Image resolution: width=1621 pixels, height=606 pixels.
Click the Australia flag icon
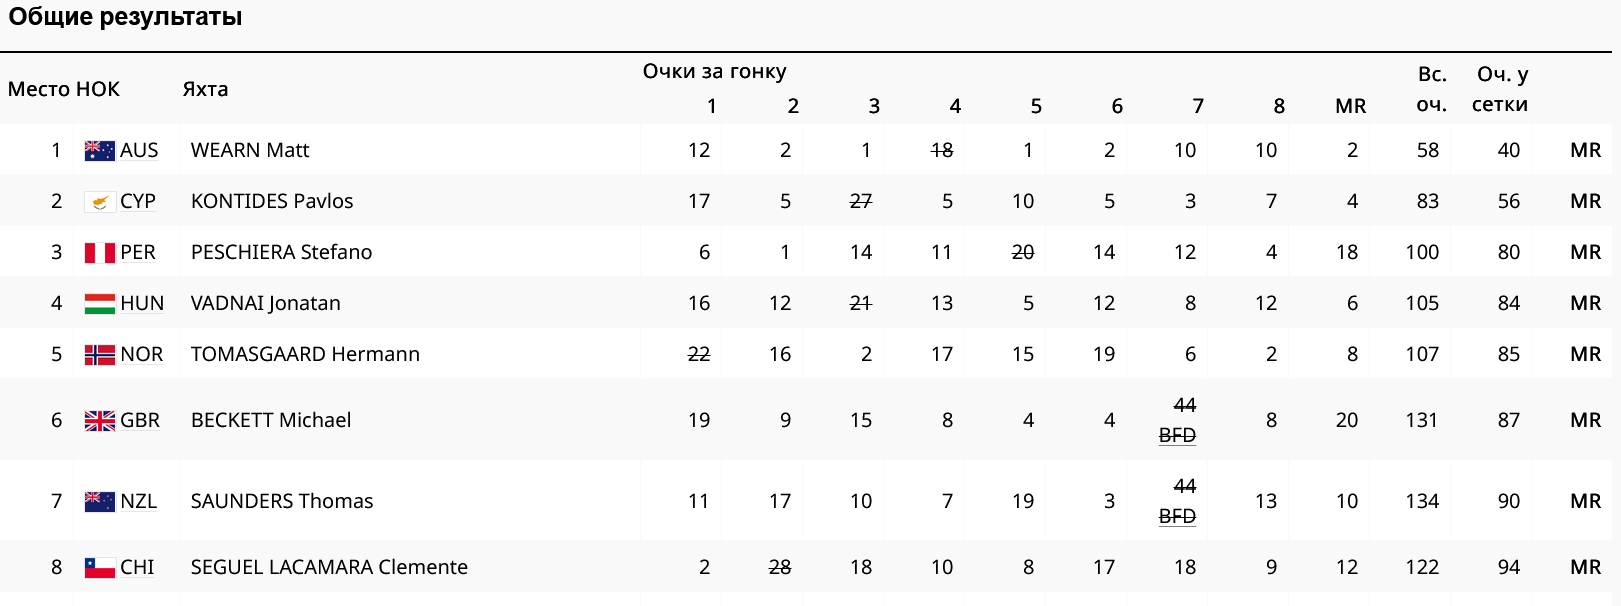tap(99, 151)
